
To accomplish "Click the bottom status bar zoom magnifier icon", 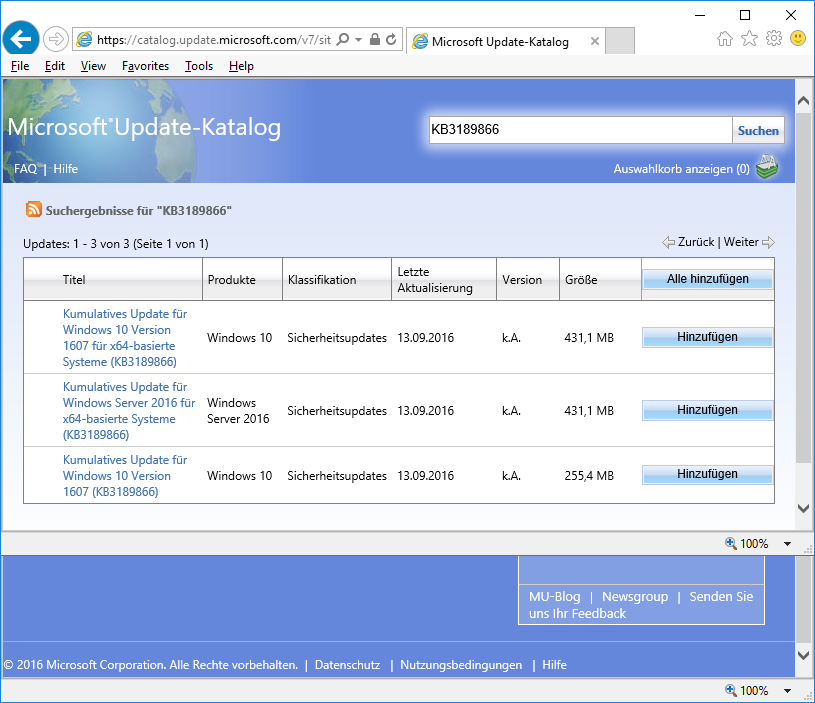I will 731,690.
